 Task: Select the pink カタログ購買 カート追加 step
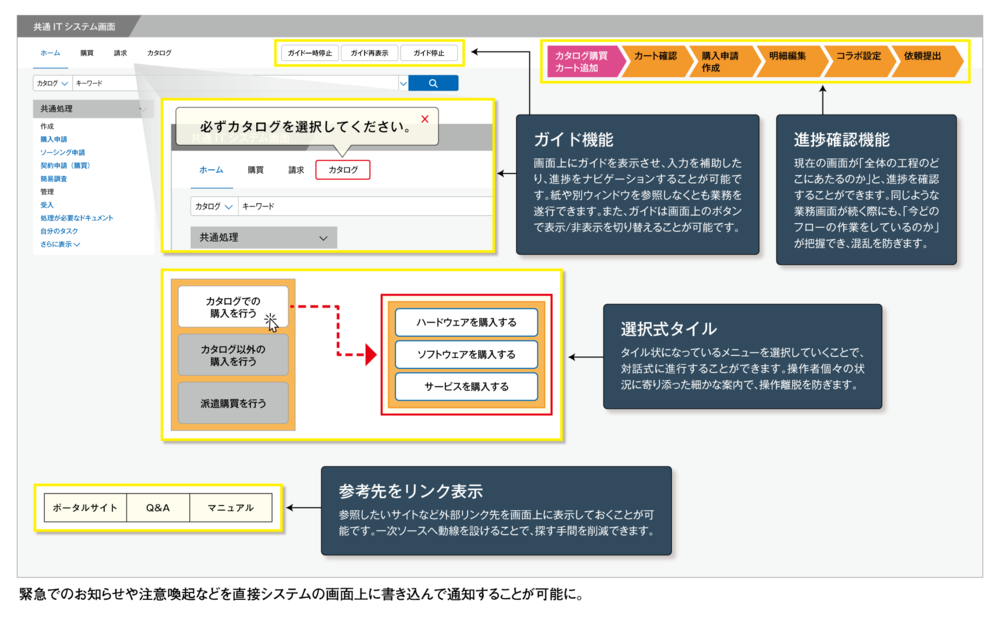click(x=581, y=61)
